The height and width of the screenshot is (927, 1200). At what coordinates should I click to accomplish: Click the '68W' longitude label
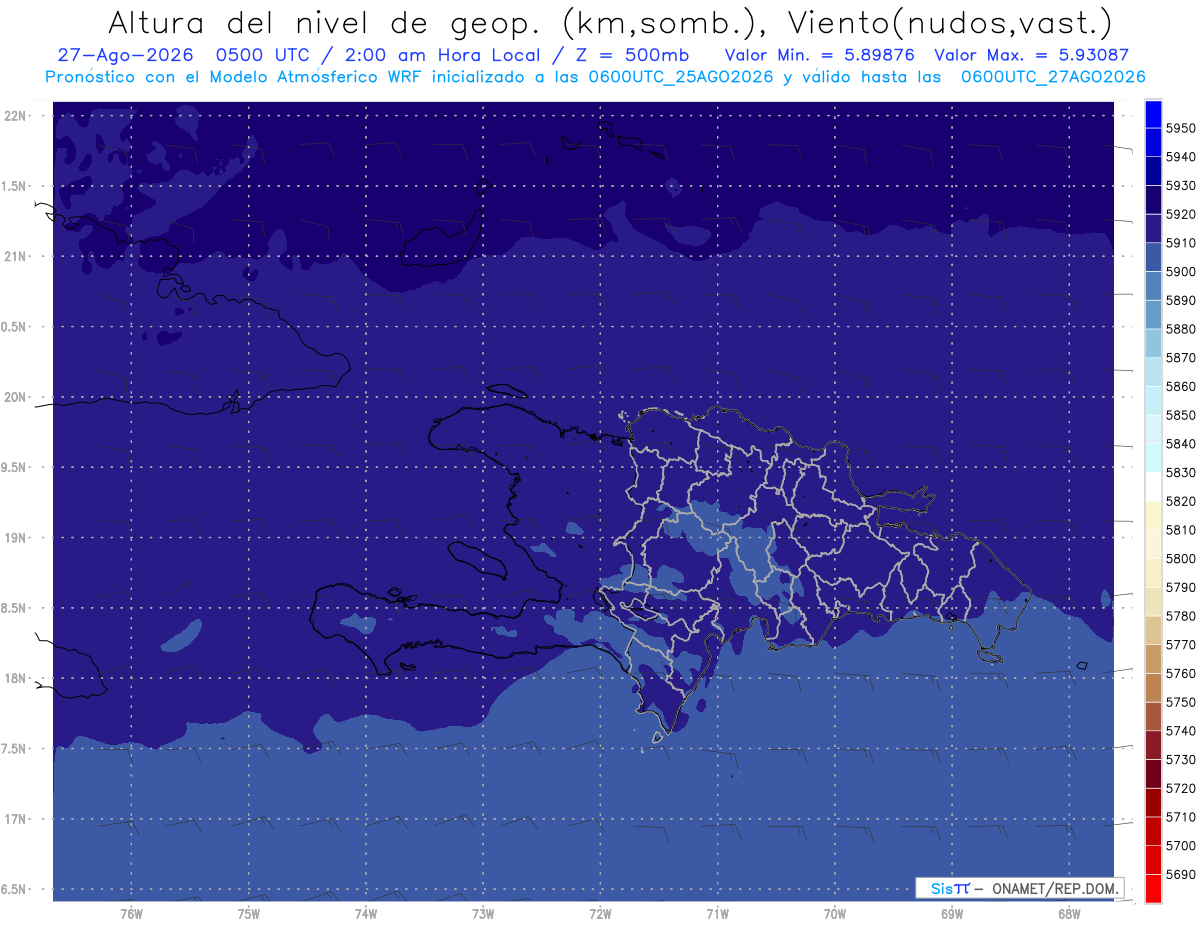click(1069, 913)
